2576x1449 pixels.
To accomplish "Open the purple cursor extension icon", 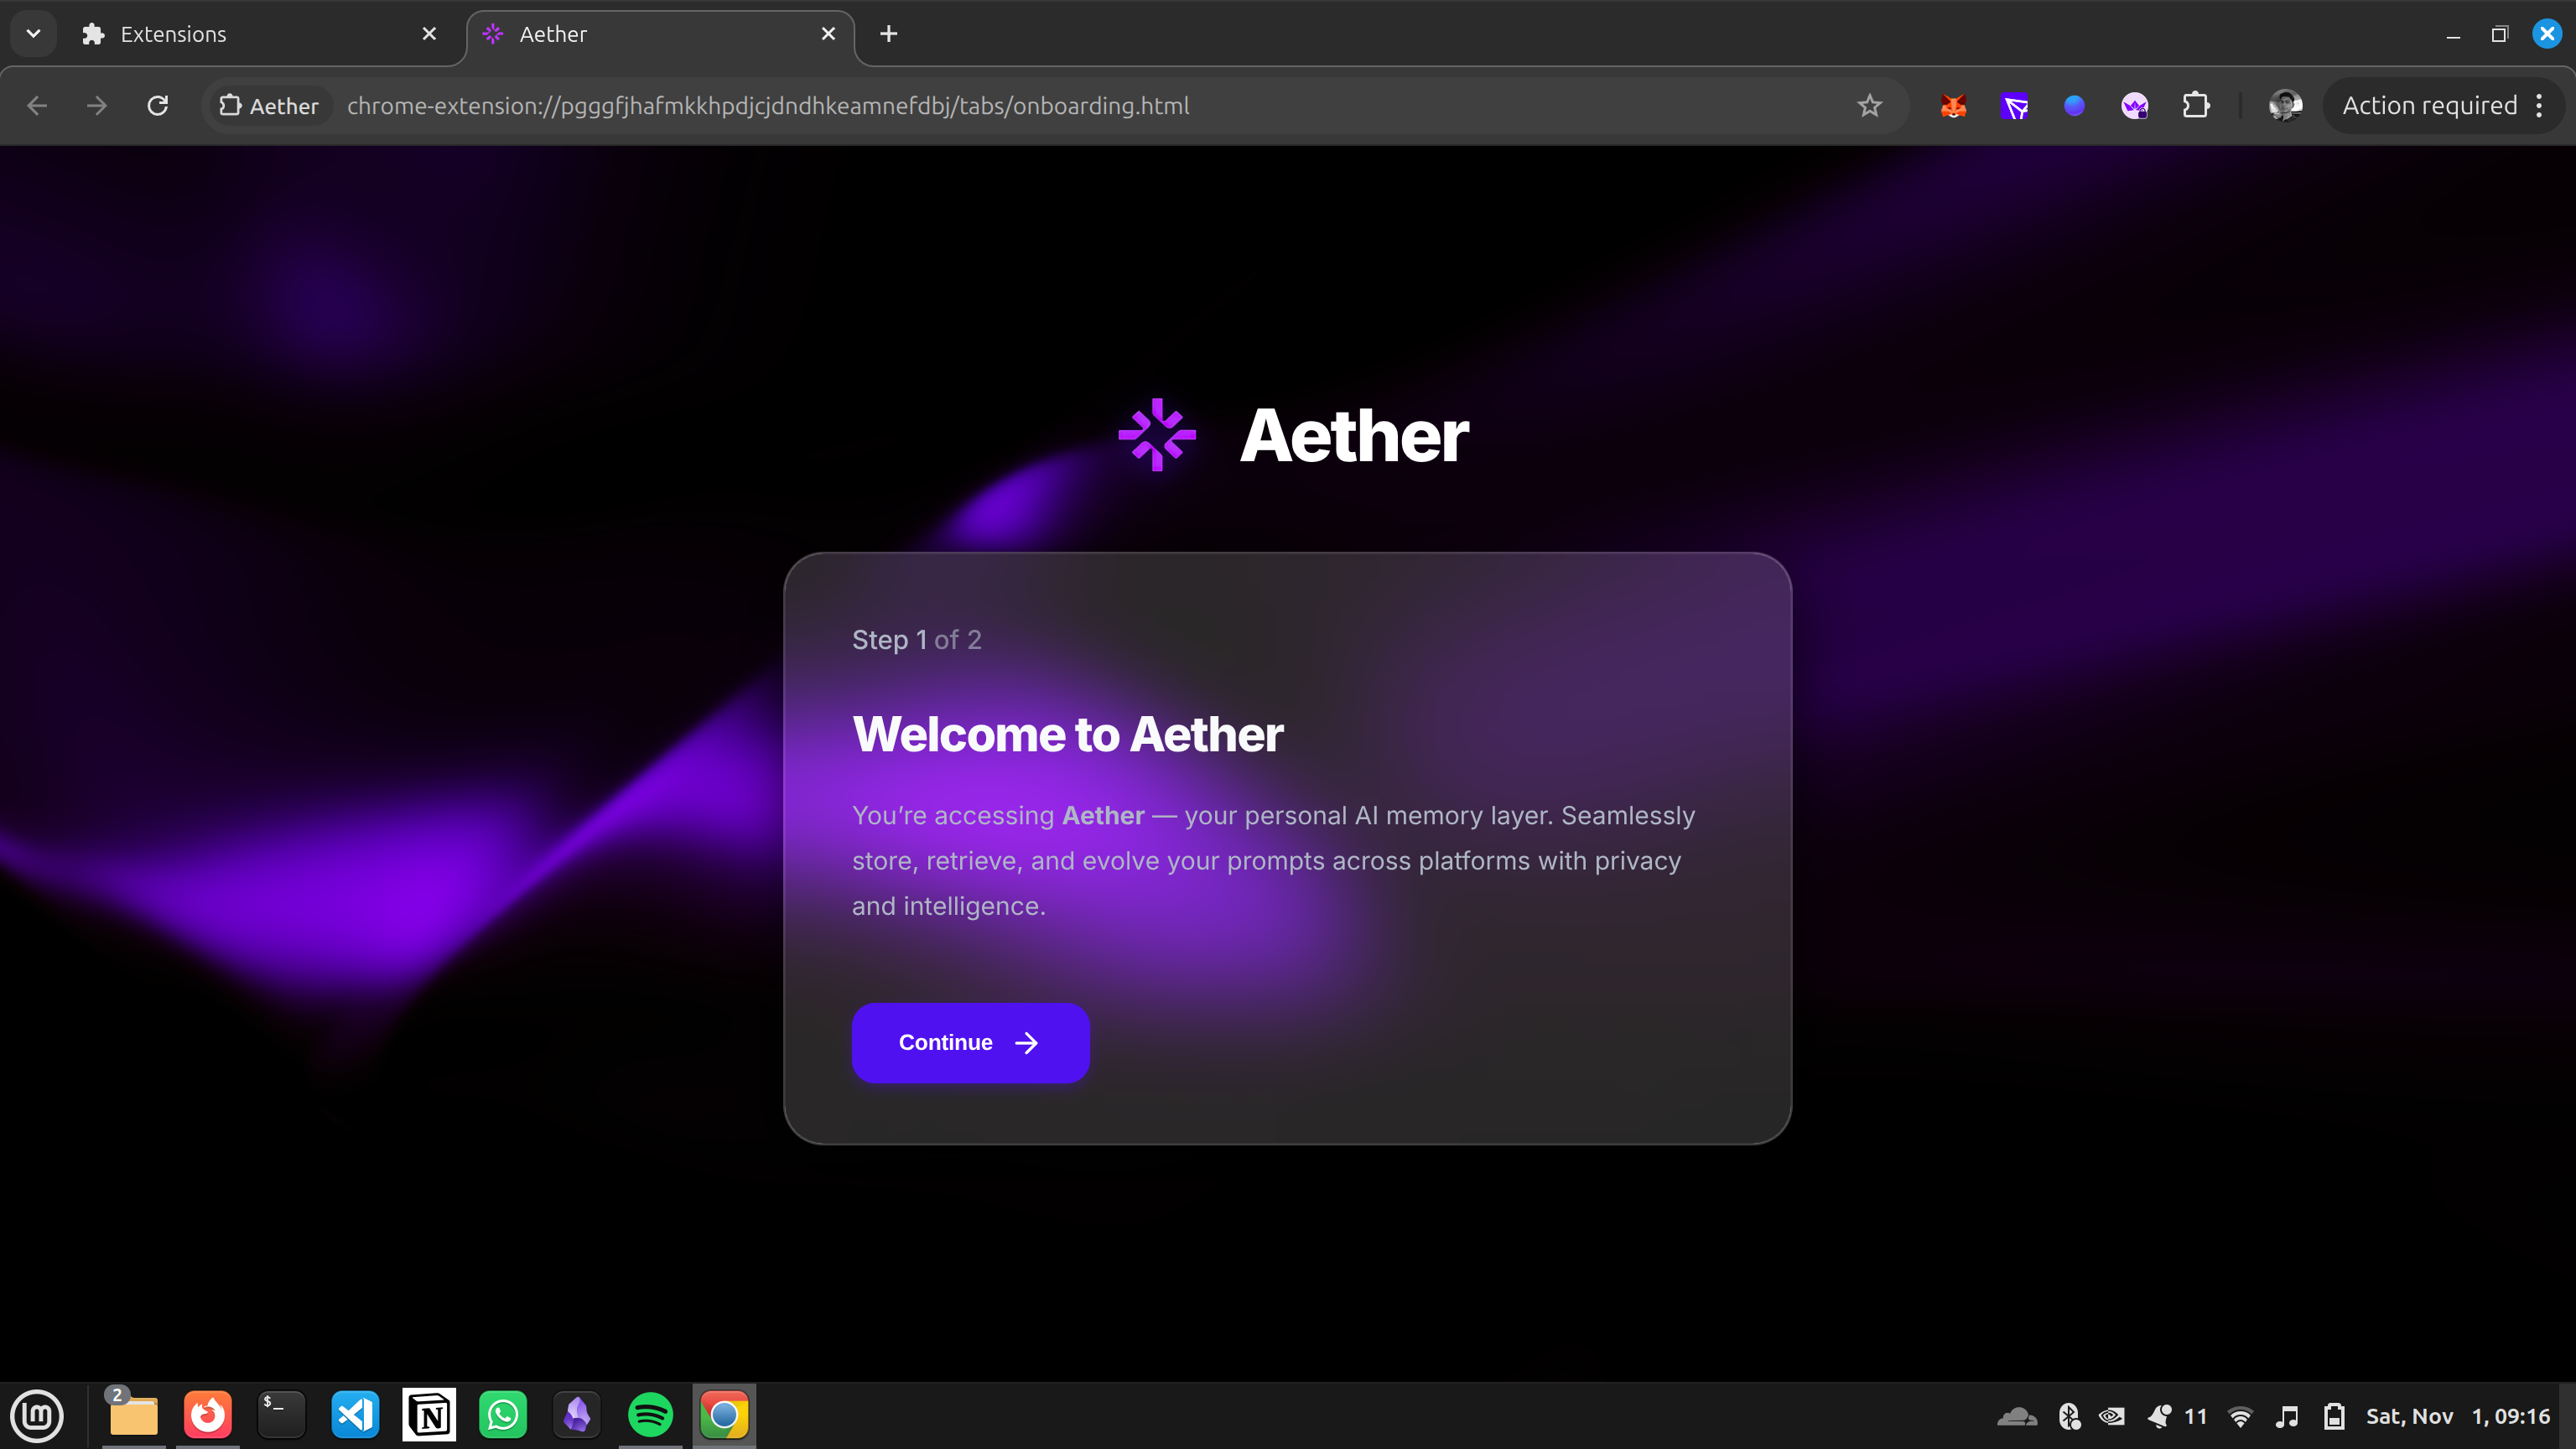I will point(2014,106).
